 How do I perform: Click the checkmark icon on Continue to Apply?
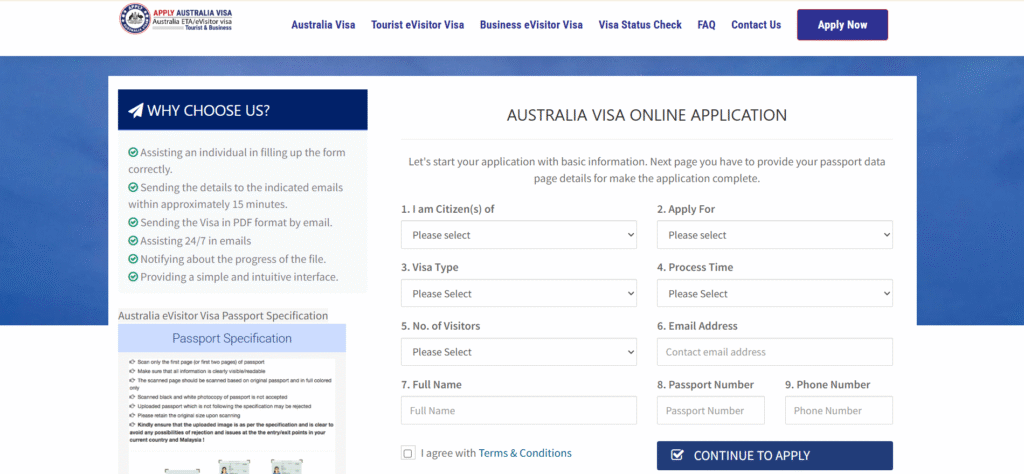pos(677,456)
